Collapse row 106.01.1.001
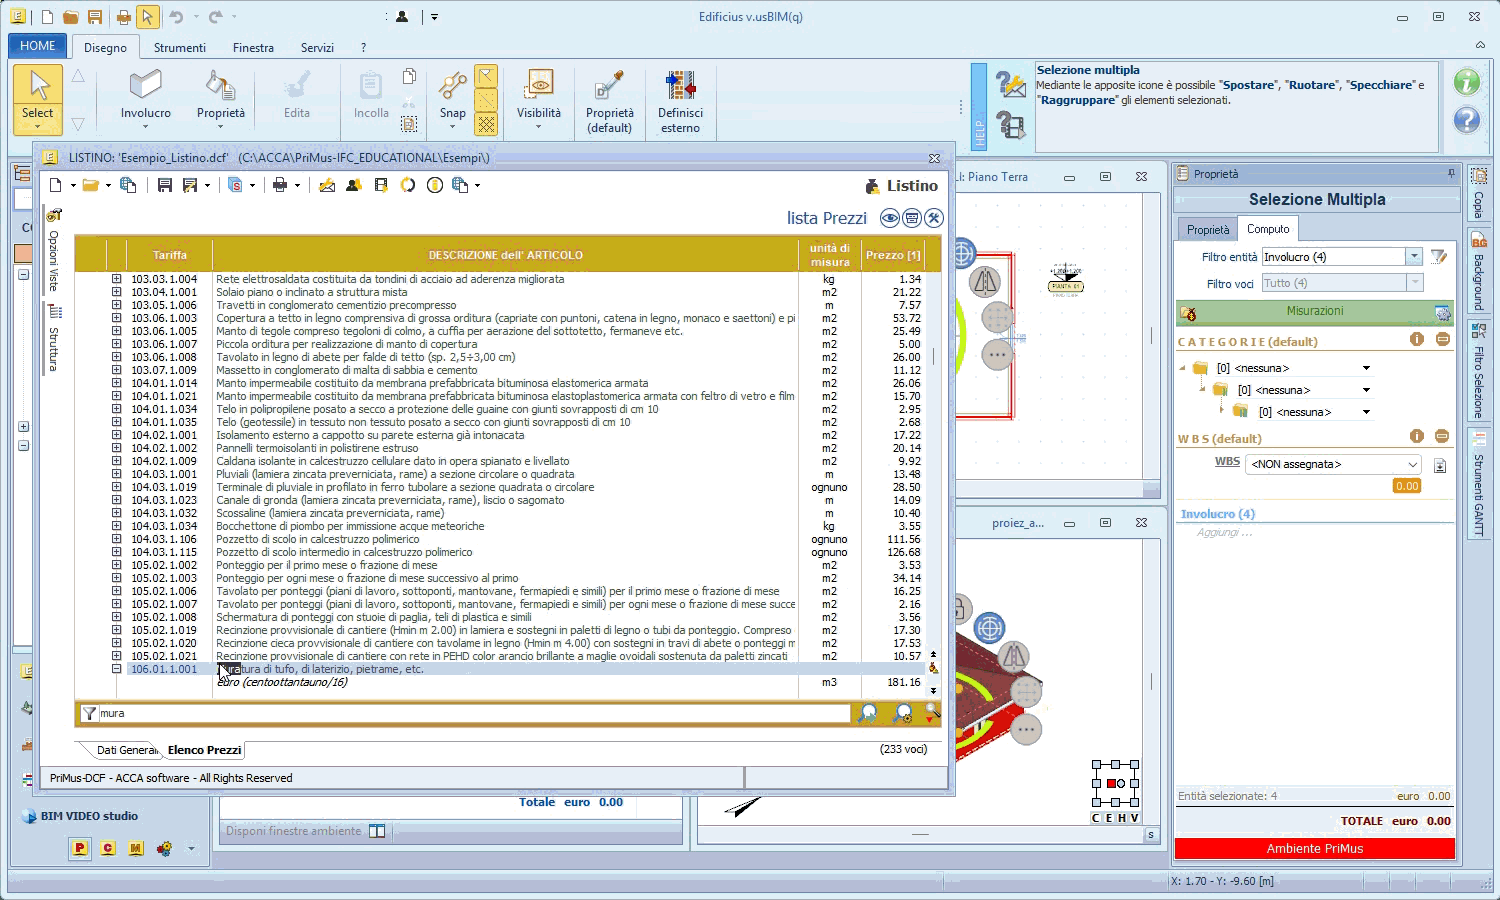 (x=116, y=669)
